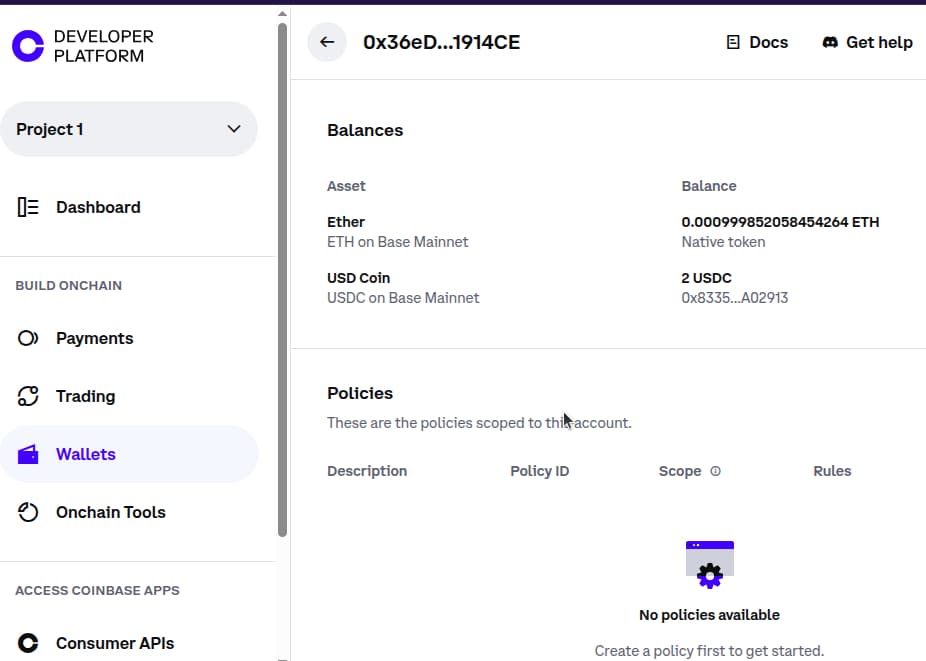Expand the project selector chevron
This screenshot has width=926, height=661.
tap(234, 129)
